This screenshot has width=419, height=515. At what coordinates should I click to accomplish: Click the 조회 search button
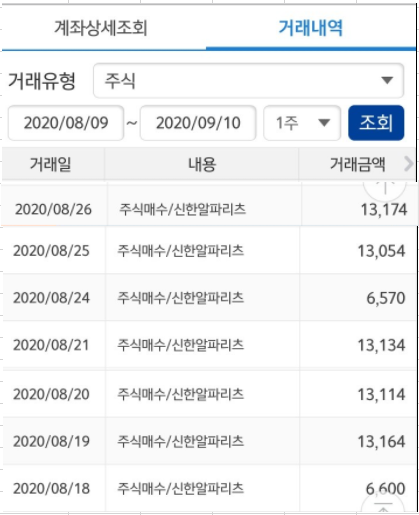click(376, 123)
